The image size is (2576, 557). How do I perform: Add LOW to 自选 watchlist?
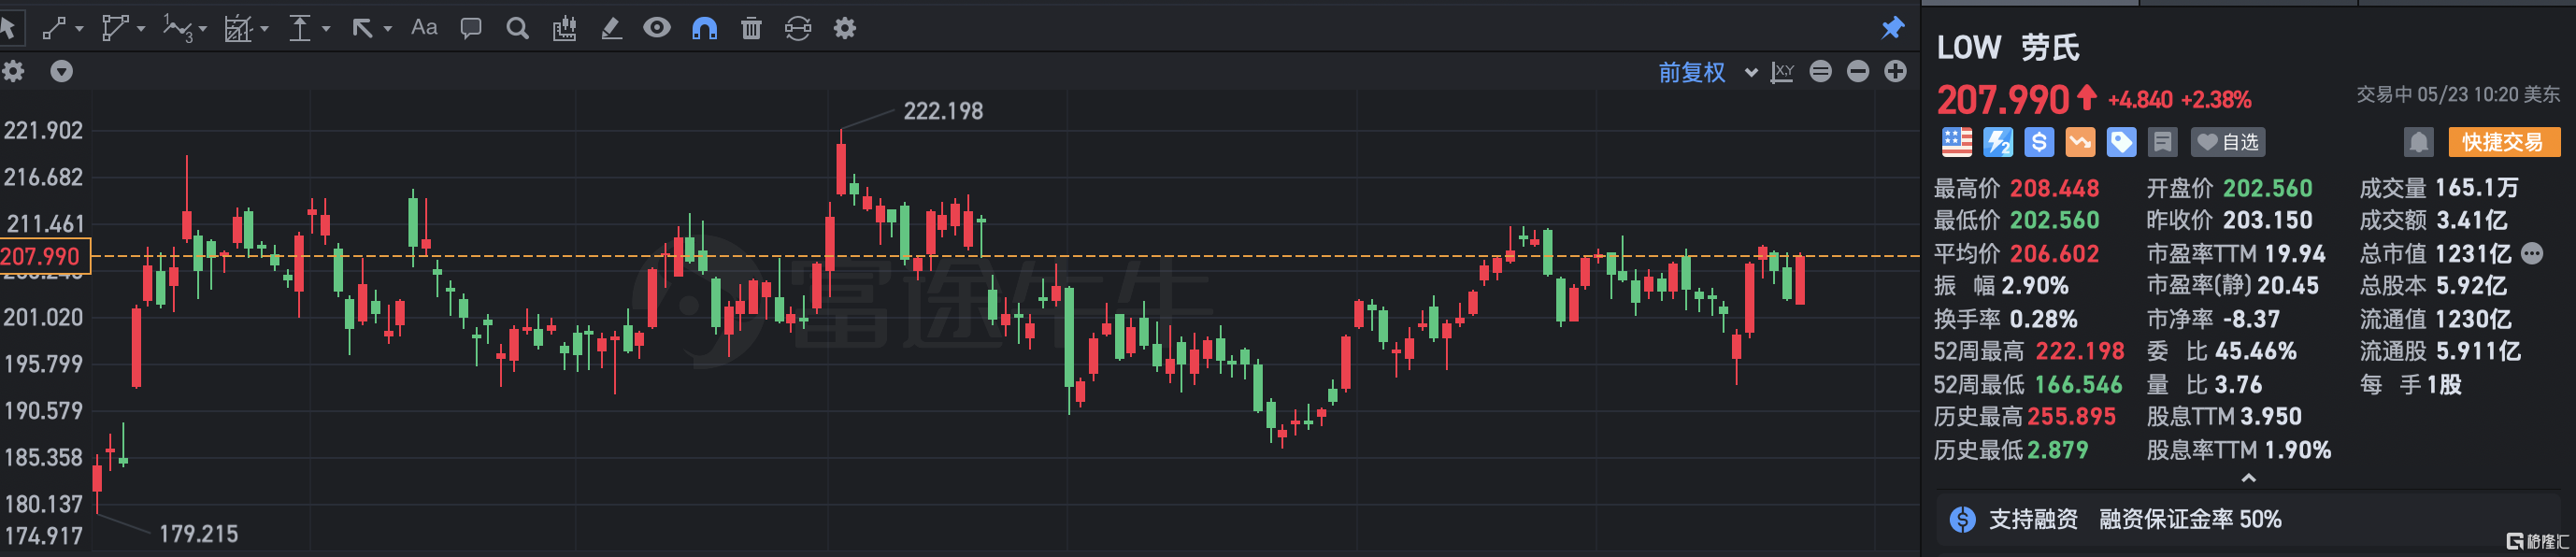coord(2228,142)
